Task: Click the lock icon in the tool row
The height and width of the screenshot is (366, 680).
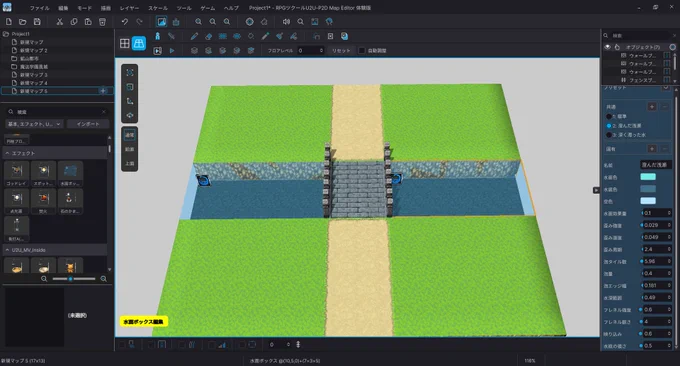Action: tap(316, 36)
